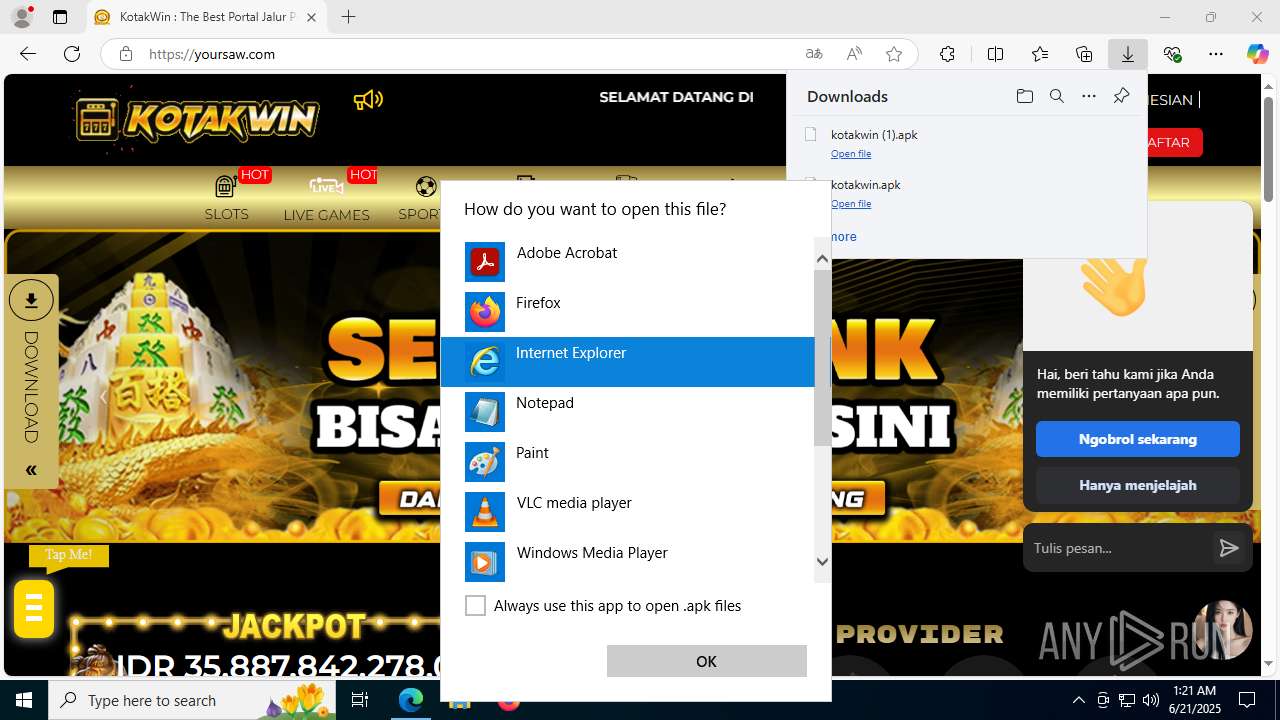The height and width of the screenshot is (720, 1280).
Task: Open the LIVE GAMES menu item
Action: (326, 198)
